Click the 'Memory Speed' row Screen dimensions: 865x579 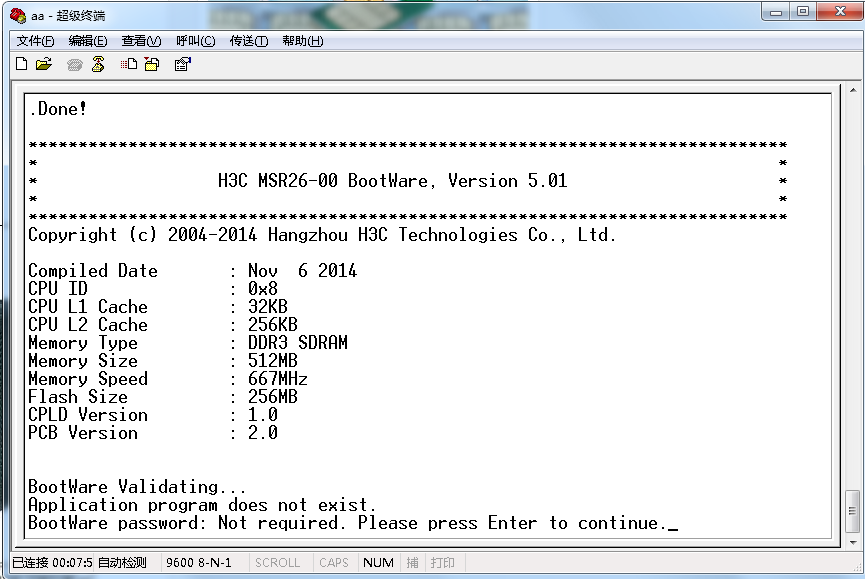168,379
